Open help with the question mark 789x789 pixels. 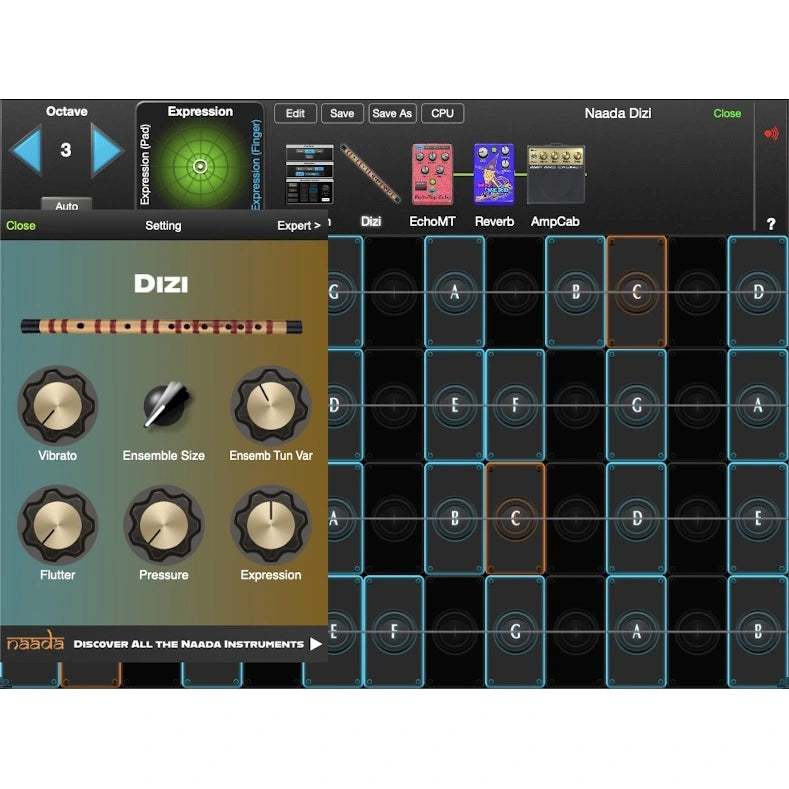pos(771,224)
